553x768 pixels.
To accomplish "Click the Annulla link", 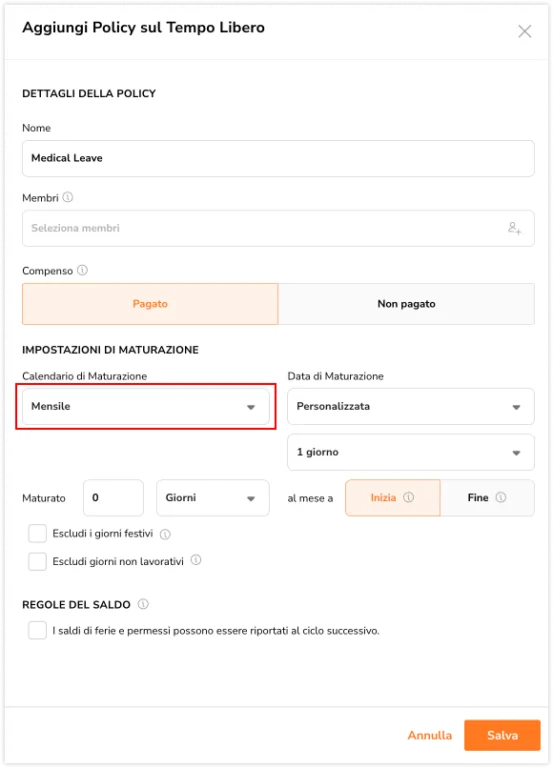I will coord(430,735).
